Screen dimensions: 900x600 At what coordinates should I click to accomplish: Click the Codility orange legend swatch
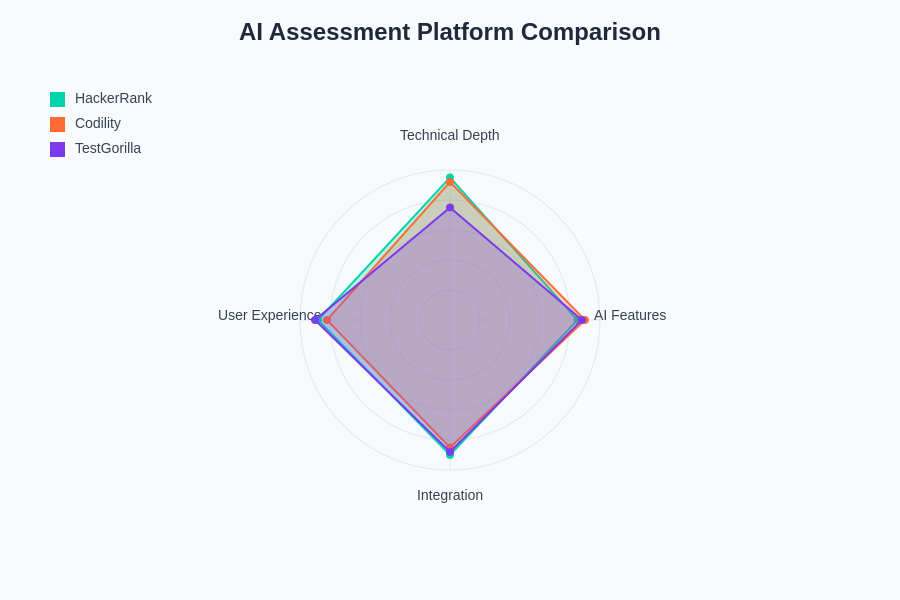point(57,124)
